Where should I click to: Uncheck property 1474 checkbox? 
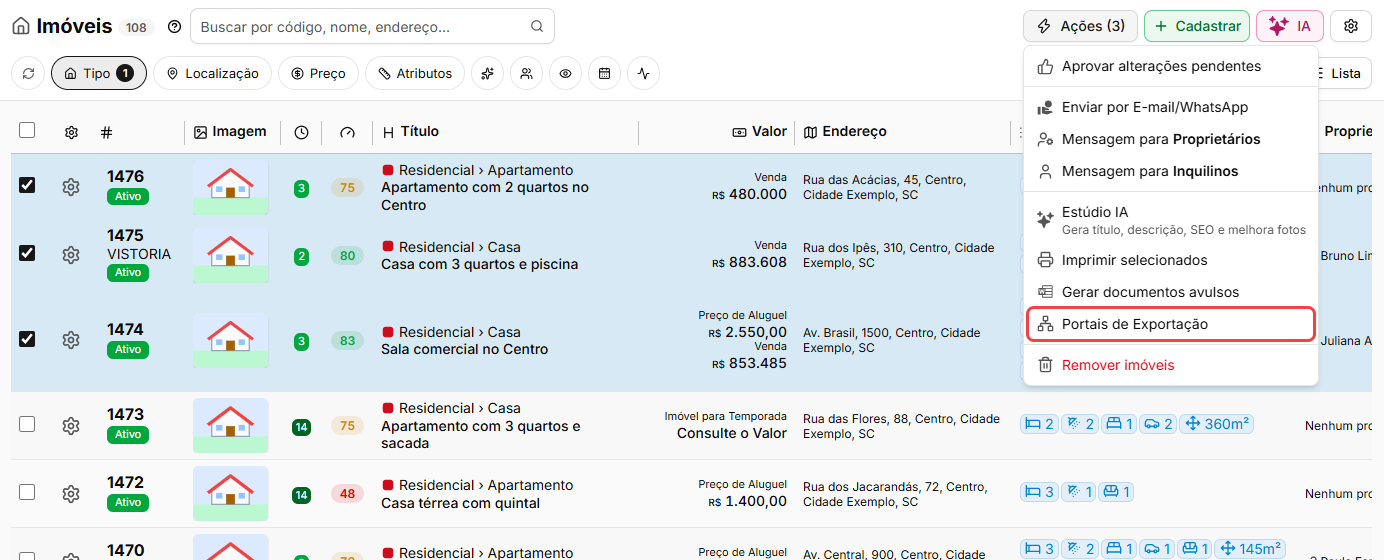point(27,339)
